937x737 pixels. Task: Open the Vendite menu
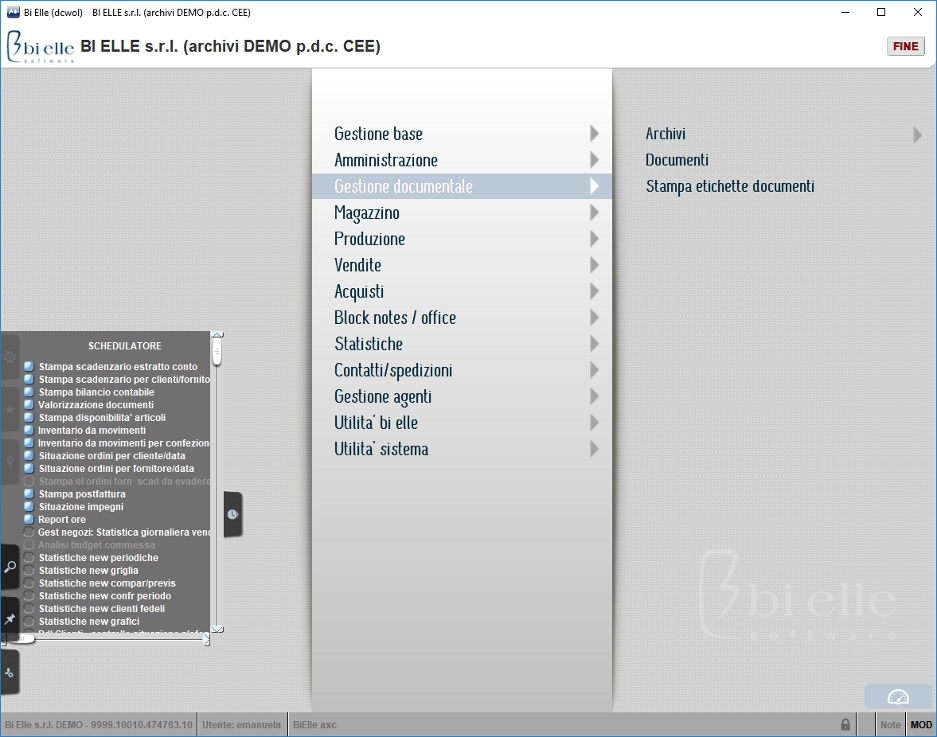coord(357,265)
